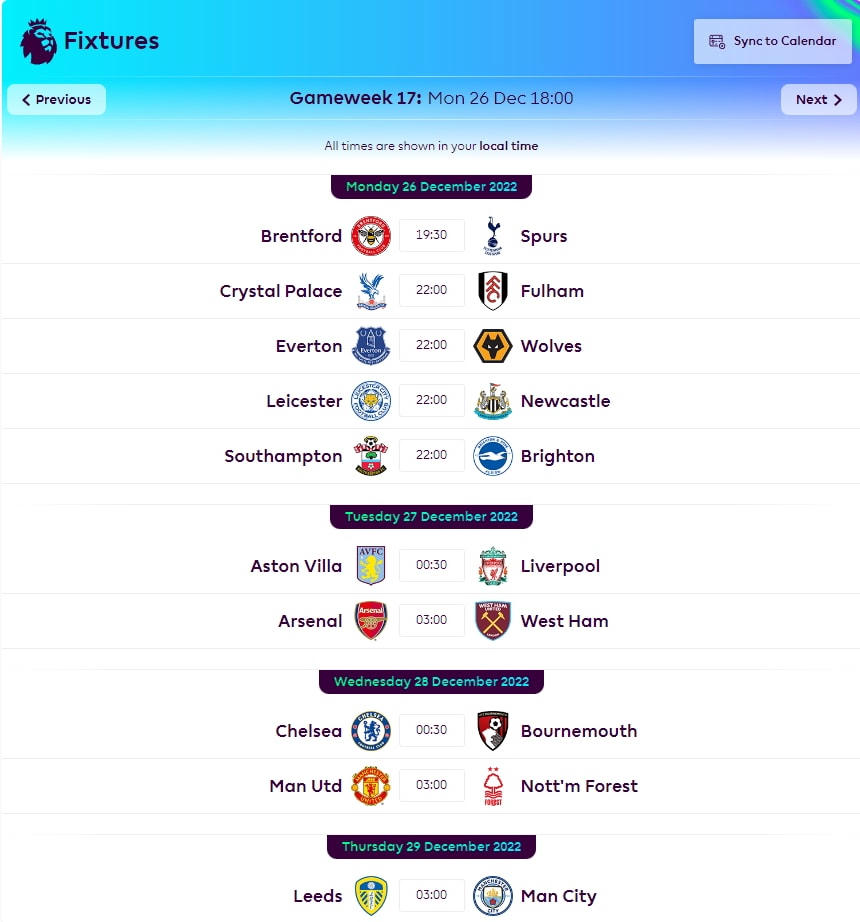
Task: Go to Previous gameweek
Action: (56, 99)
